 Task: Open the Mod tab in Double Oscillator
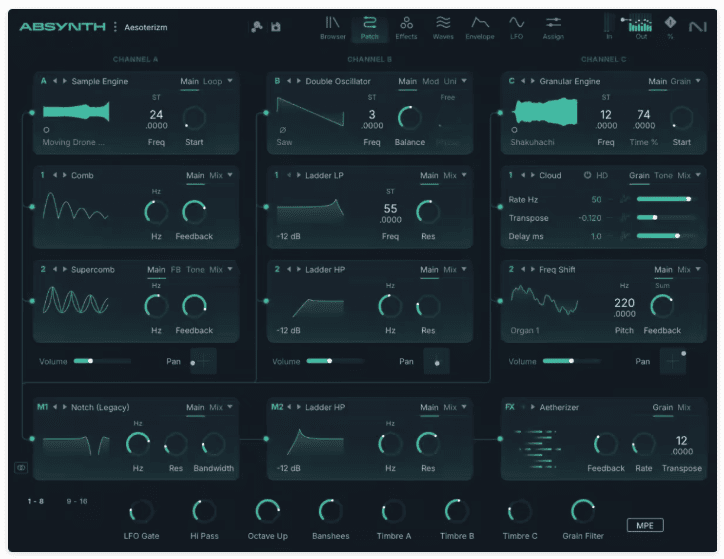point(430,81)
